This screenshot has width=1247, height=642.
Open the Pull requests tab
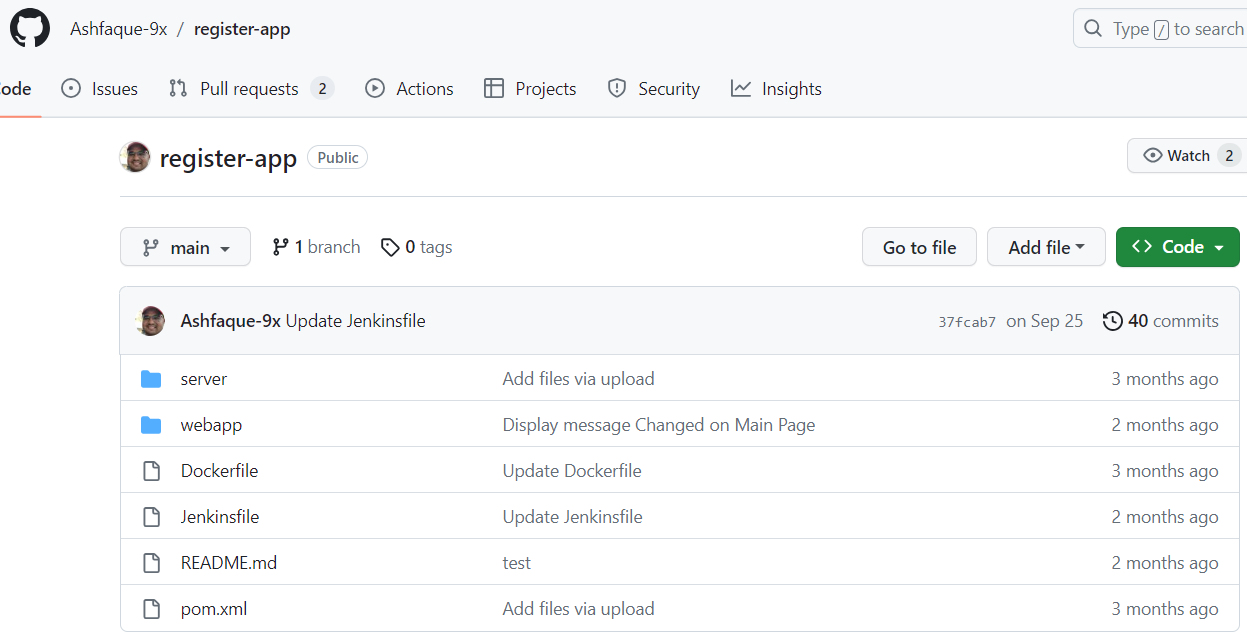pos(251,89)
